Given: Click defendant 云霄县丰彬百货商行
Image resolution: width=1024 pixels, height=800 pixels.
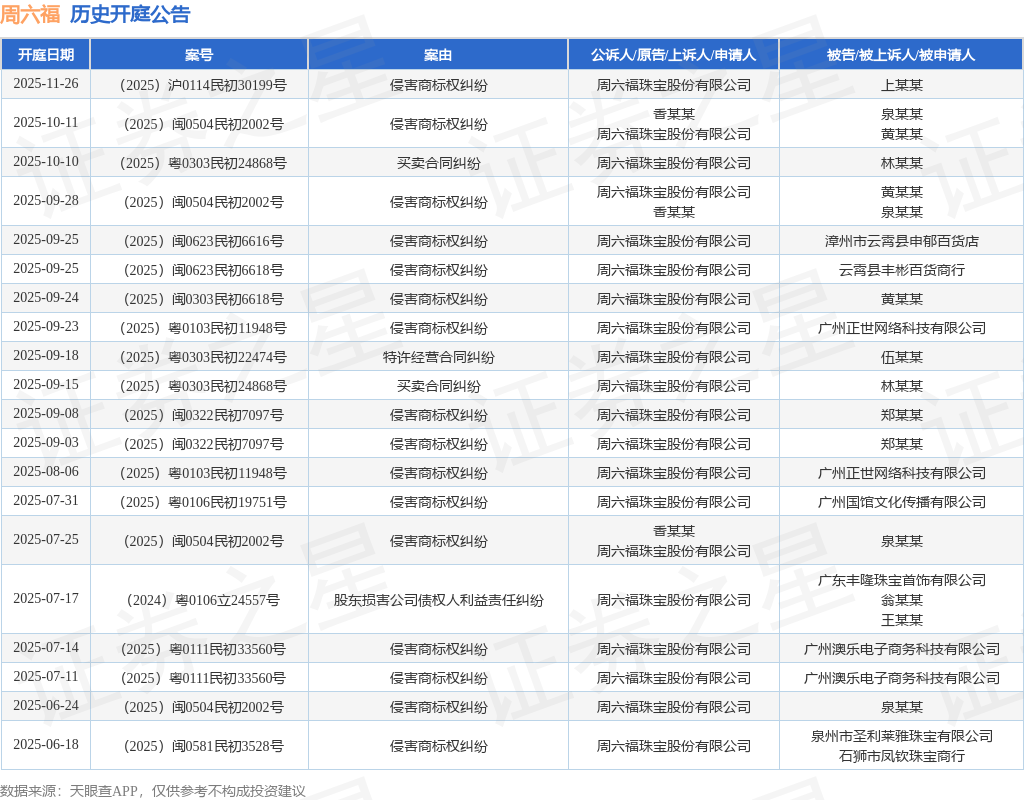Looking at the screenshot, I should point(901,270).
